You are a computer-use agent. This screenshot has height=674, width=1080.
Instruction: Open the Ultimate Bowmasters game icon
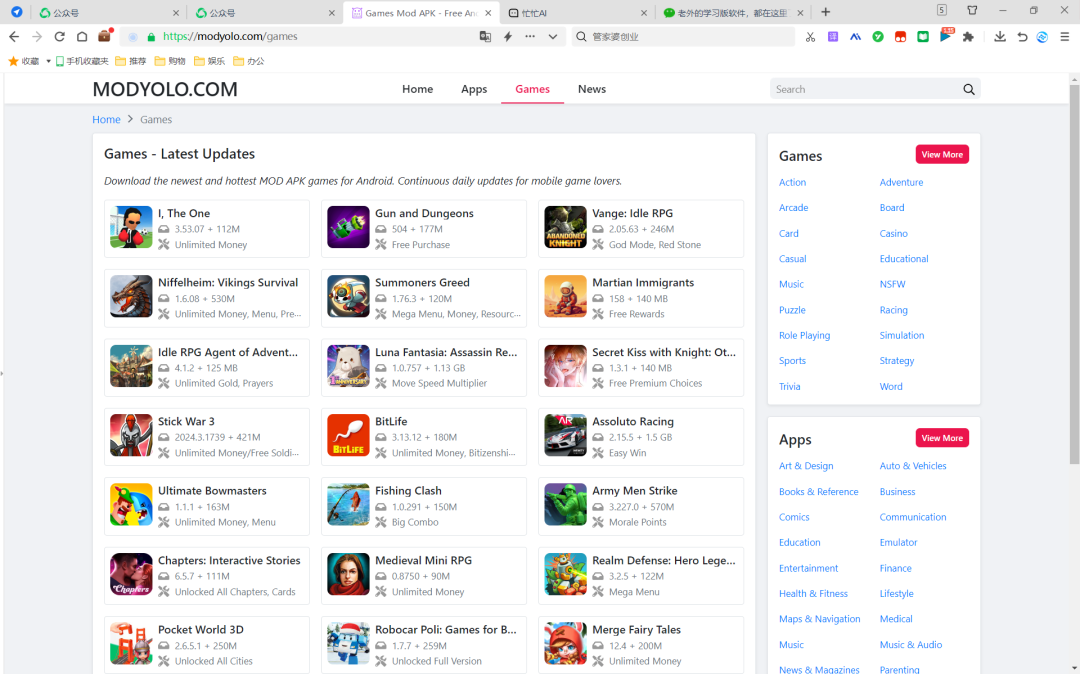131,505
